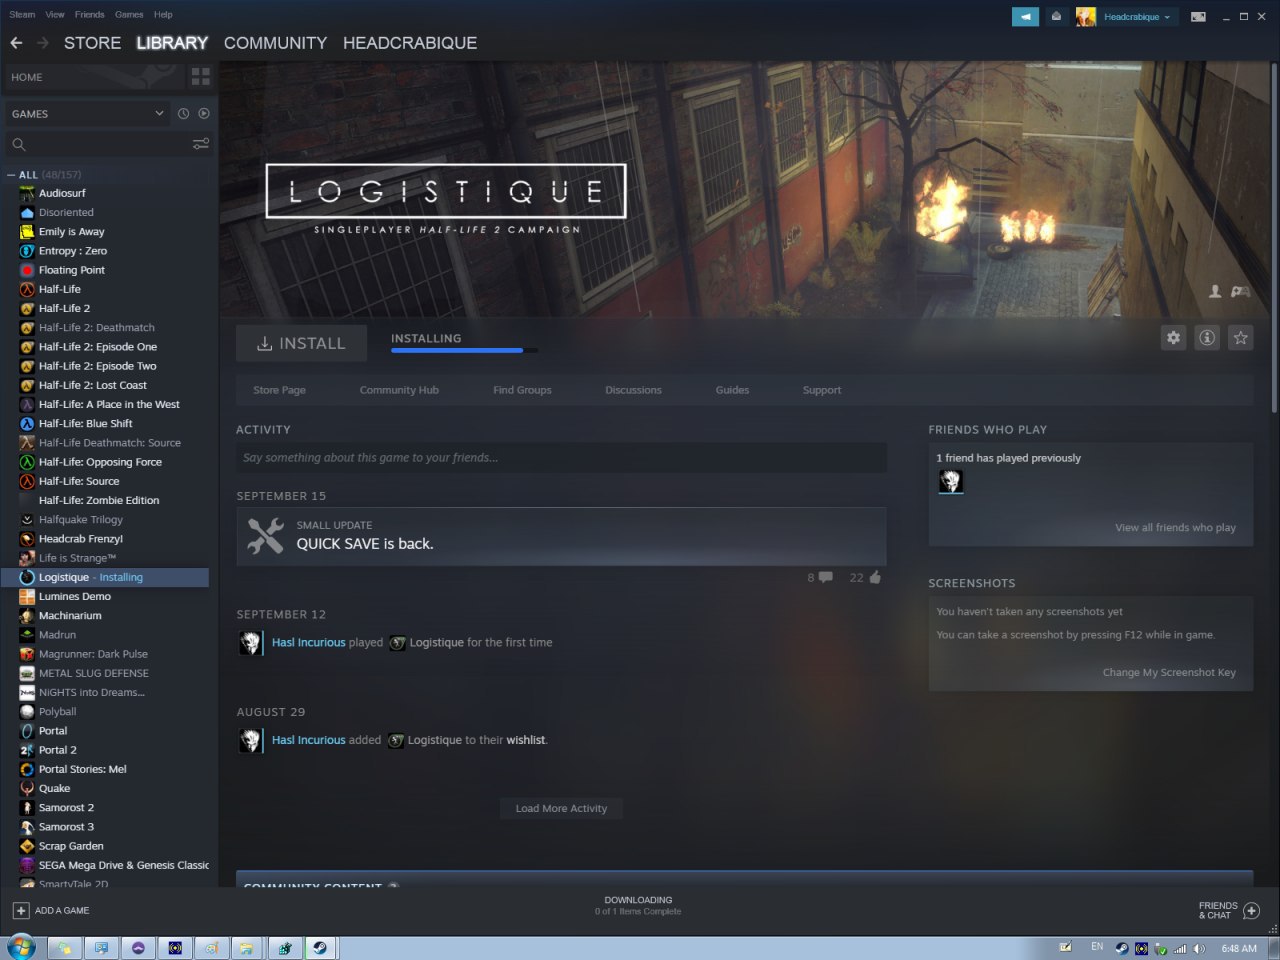Open the DOWNLOADING status at bottom
Image resolution: width=1280 pixels, height=960 pixels.
tap(638, 905)
